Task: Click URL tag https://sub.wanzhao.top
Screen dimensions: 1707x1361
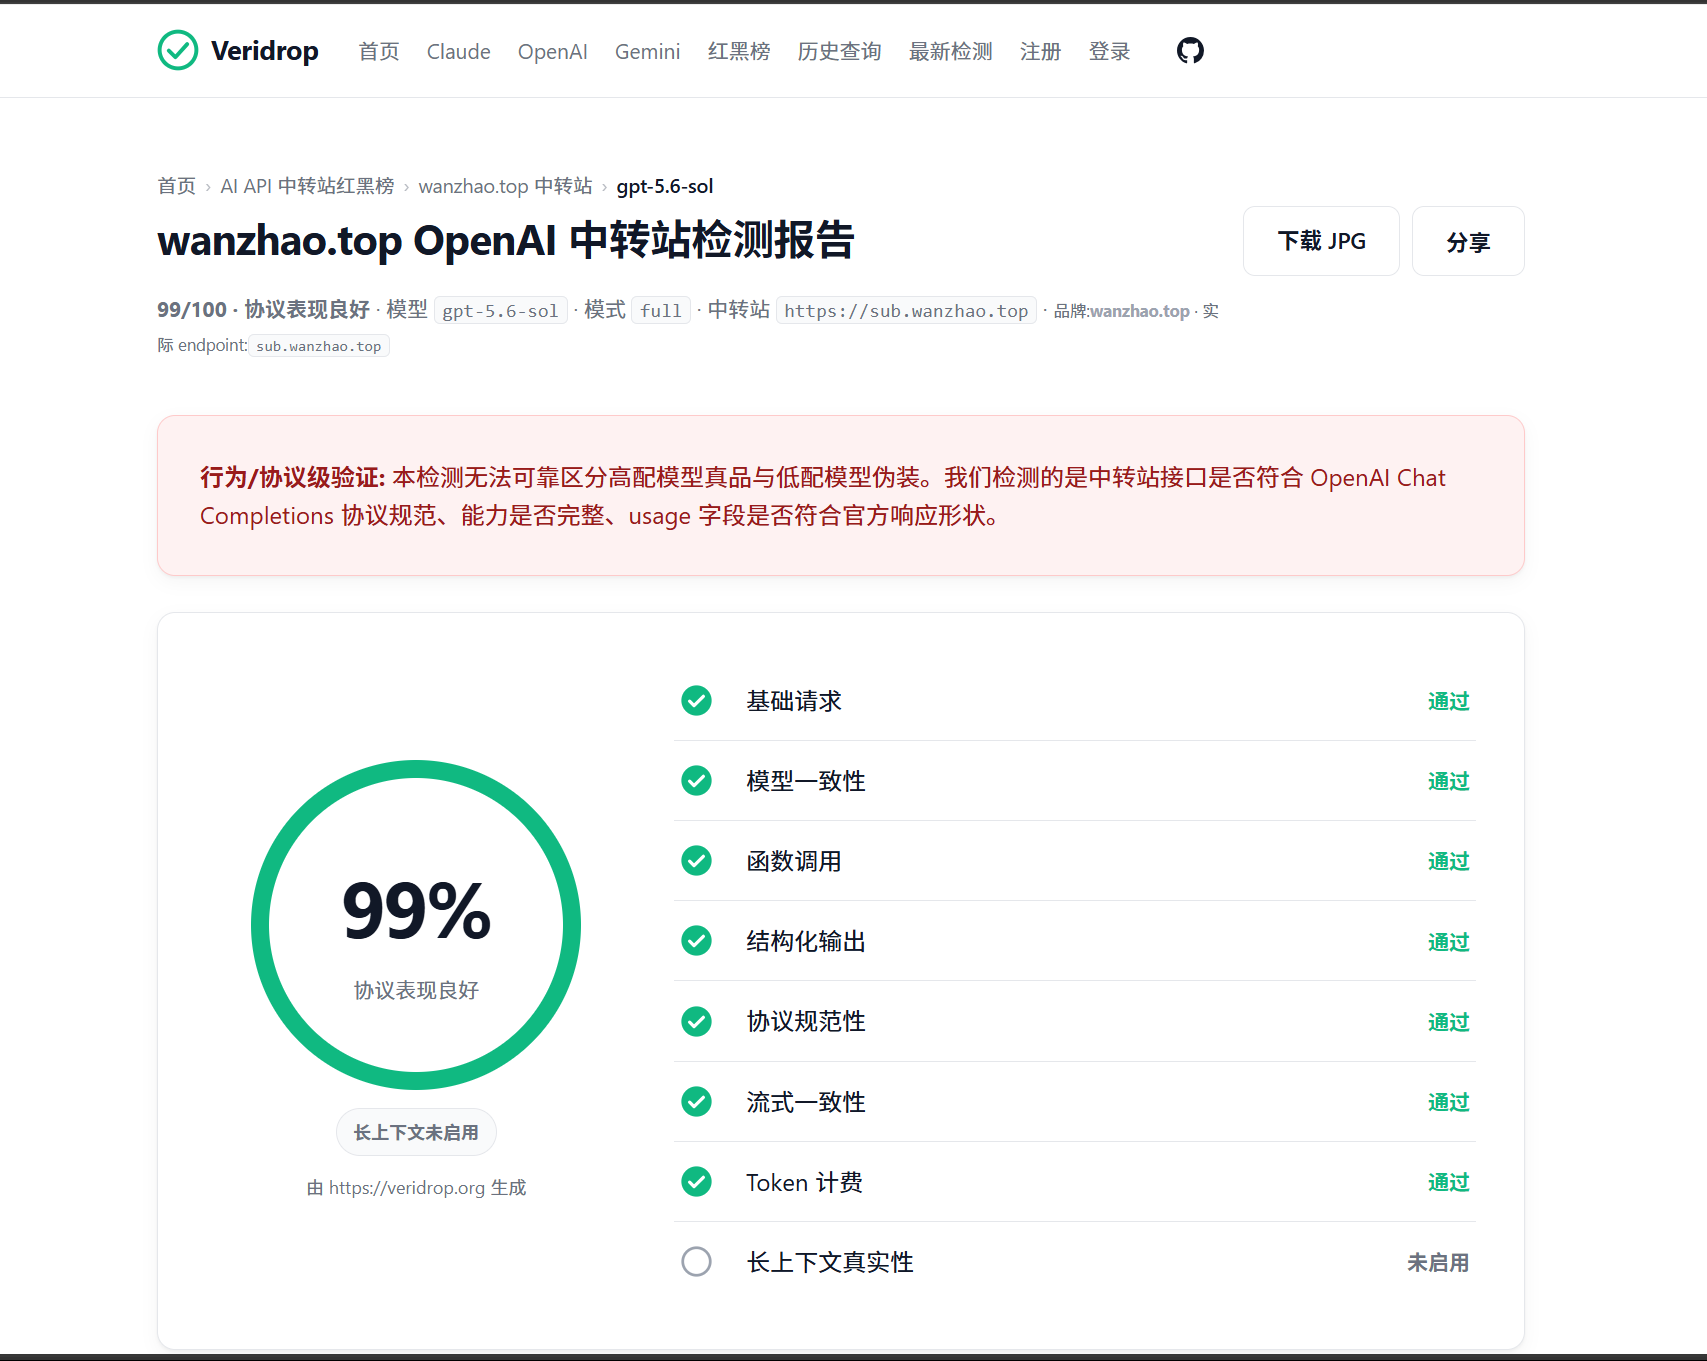Action: click(x=906, y=311)
